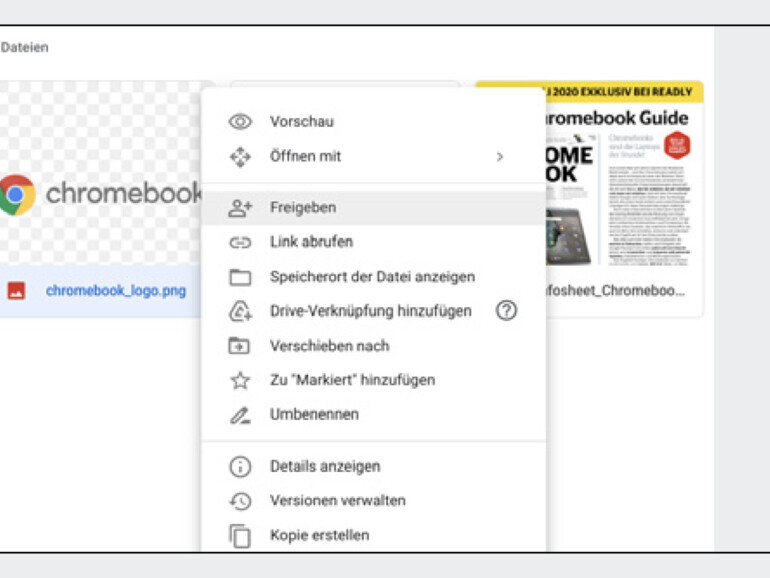Click the chain link icon beside Link abrufen

(240, 242)
